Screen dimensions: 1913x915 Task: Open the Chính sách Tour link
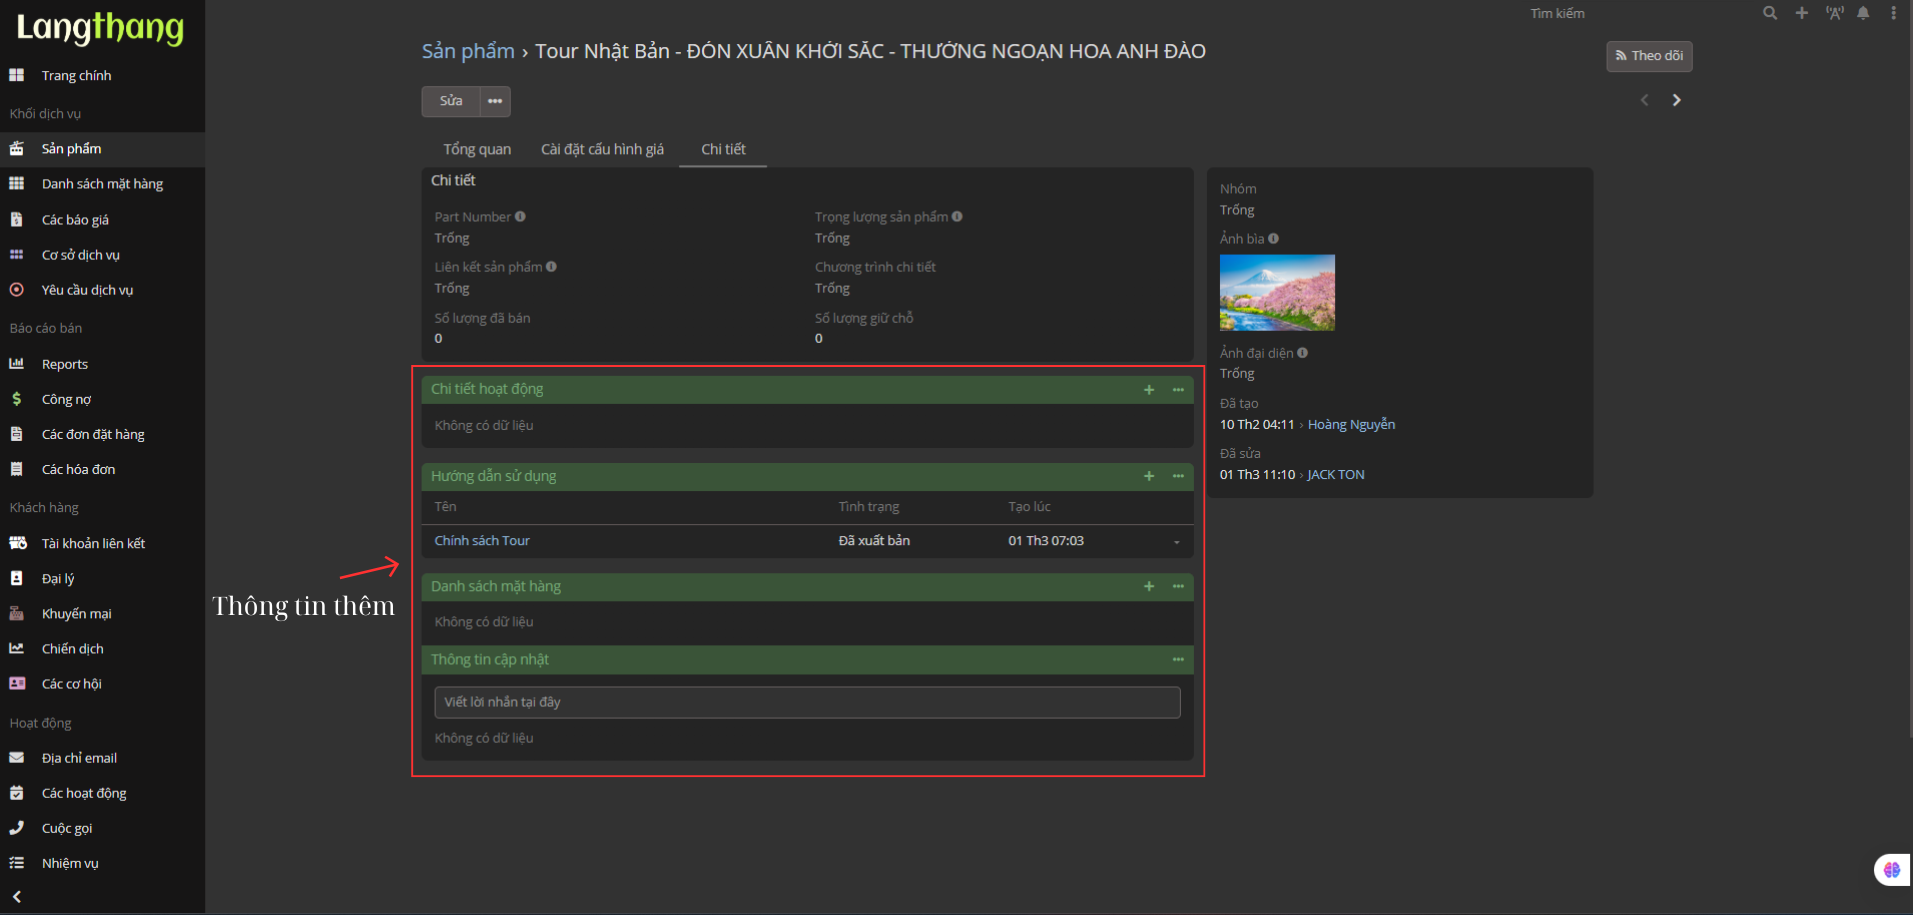[482, 541]
